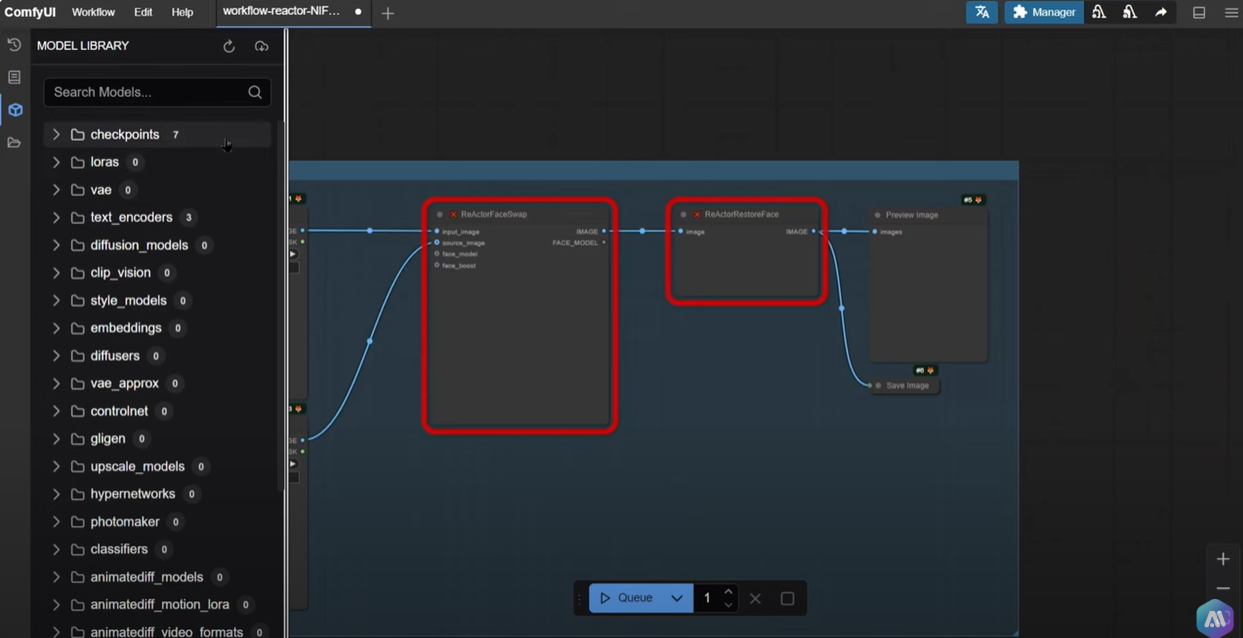
Task: Open the workflows folder sidebar icon
Action: [14, 143]
